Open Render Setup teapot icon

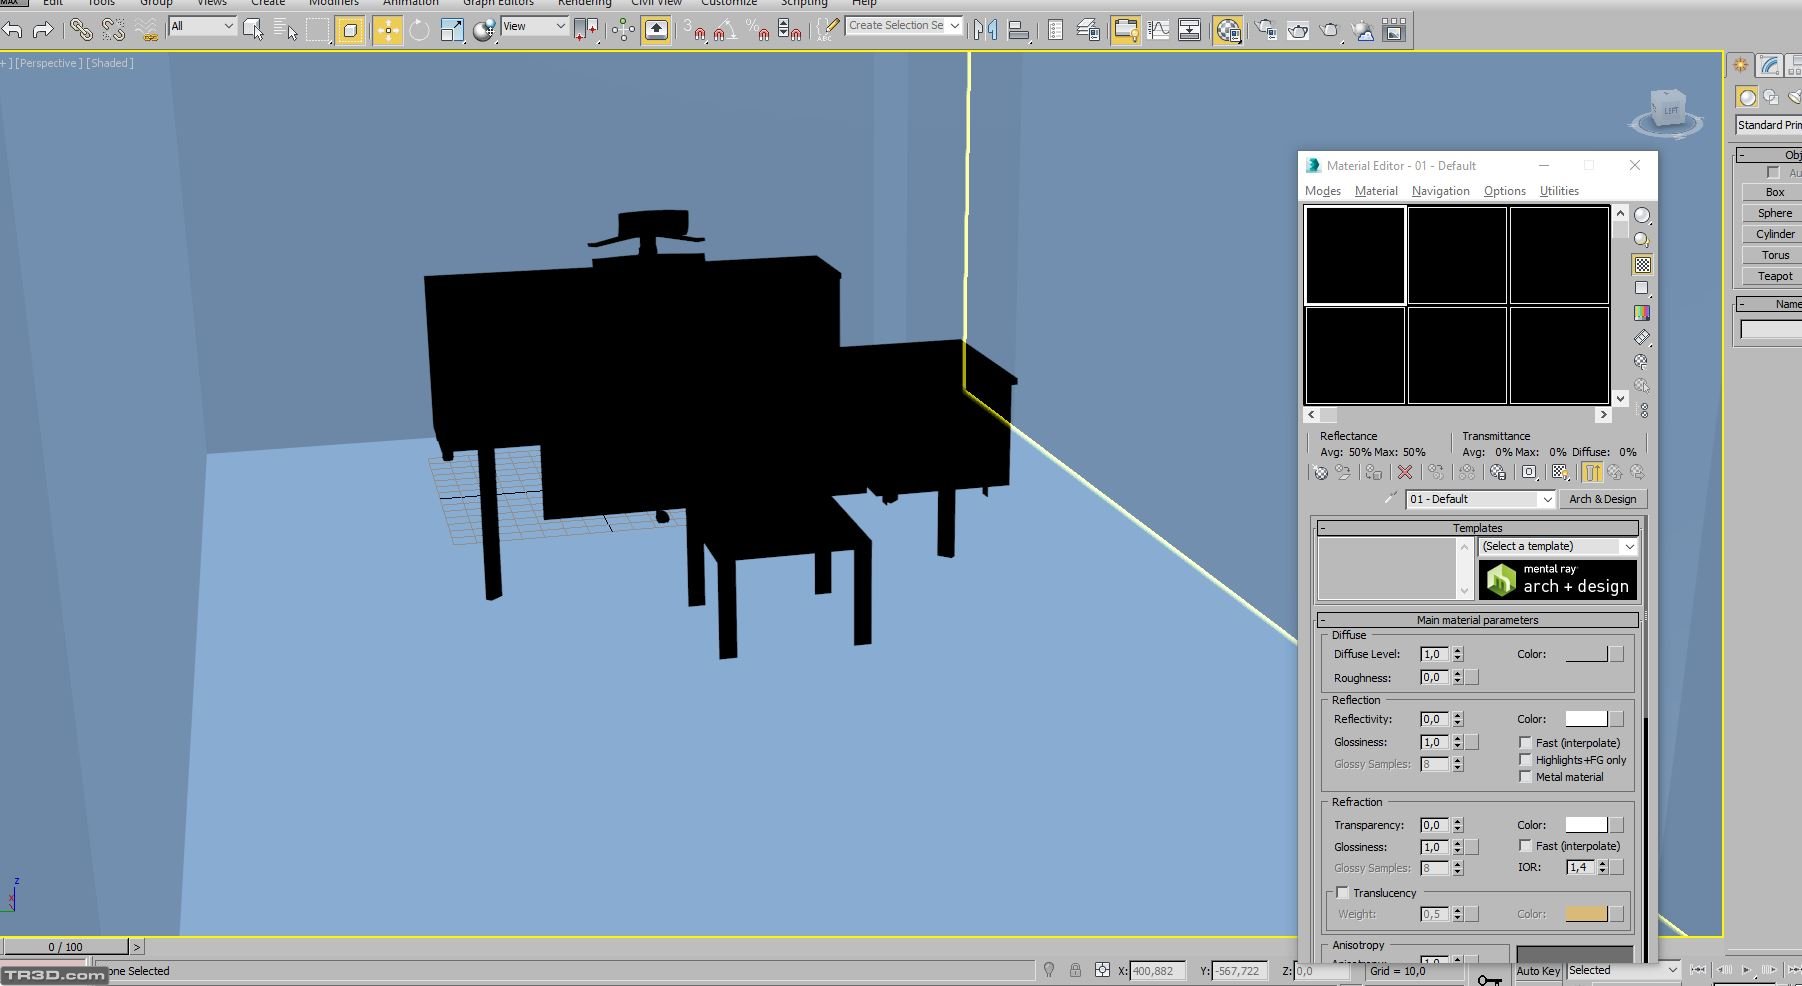(1266, 31)
